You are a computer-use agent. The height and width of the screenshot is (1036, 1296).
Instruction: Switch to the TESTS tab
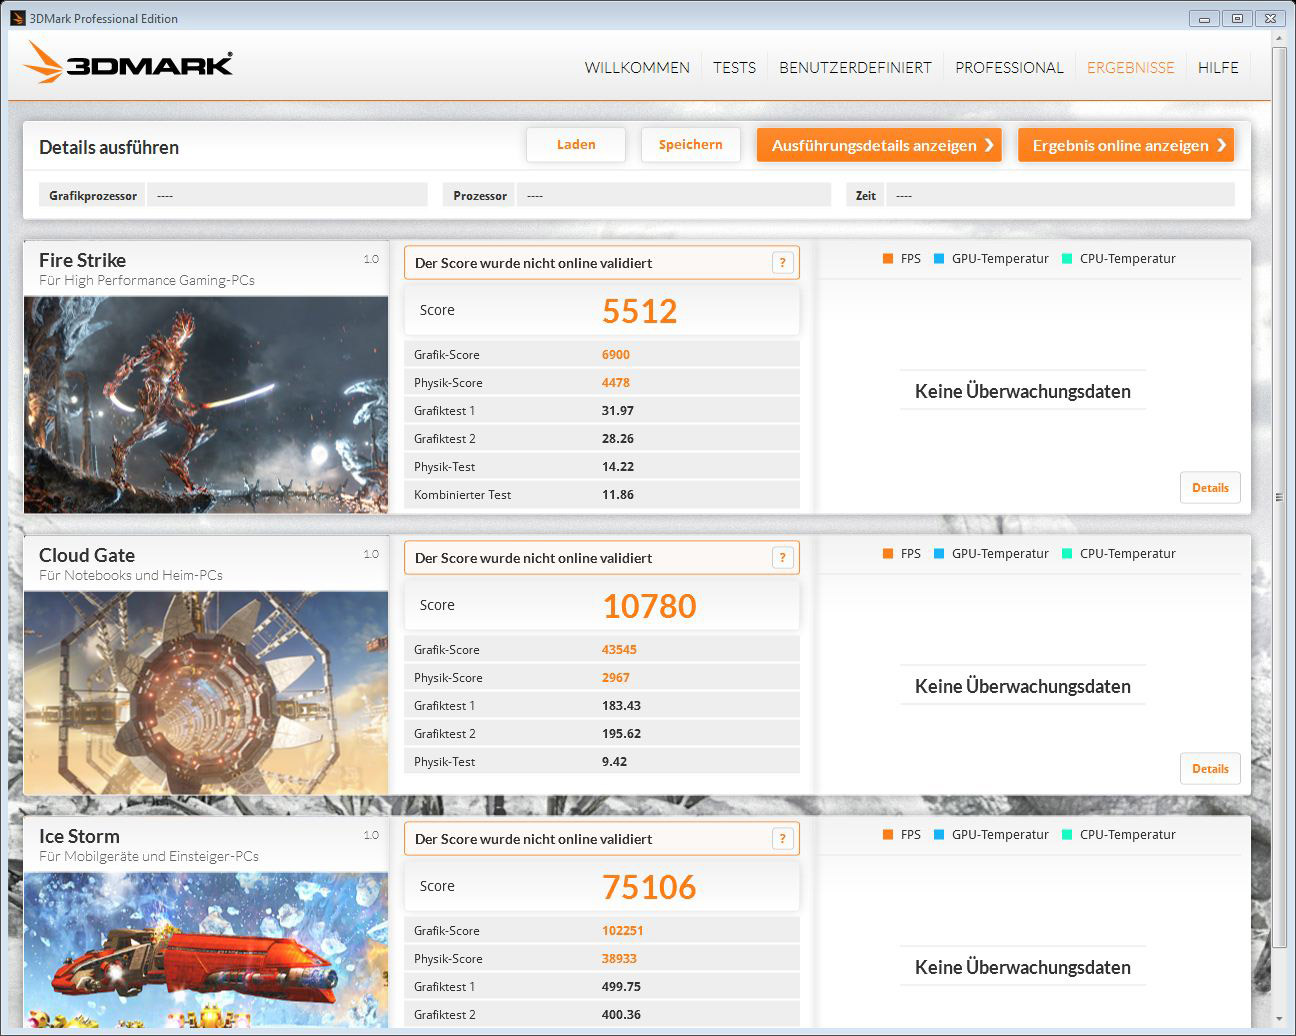[734, 68]
